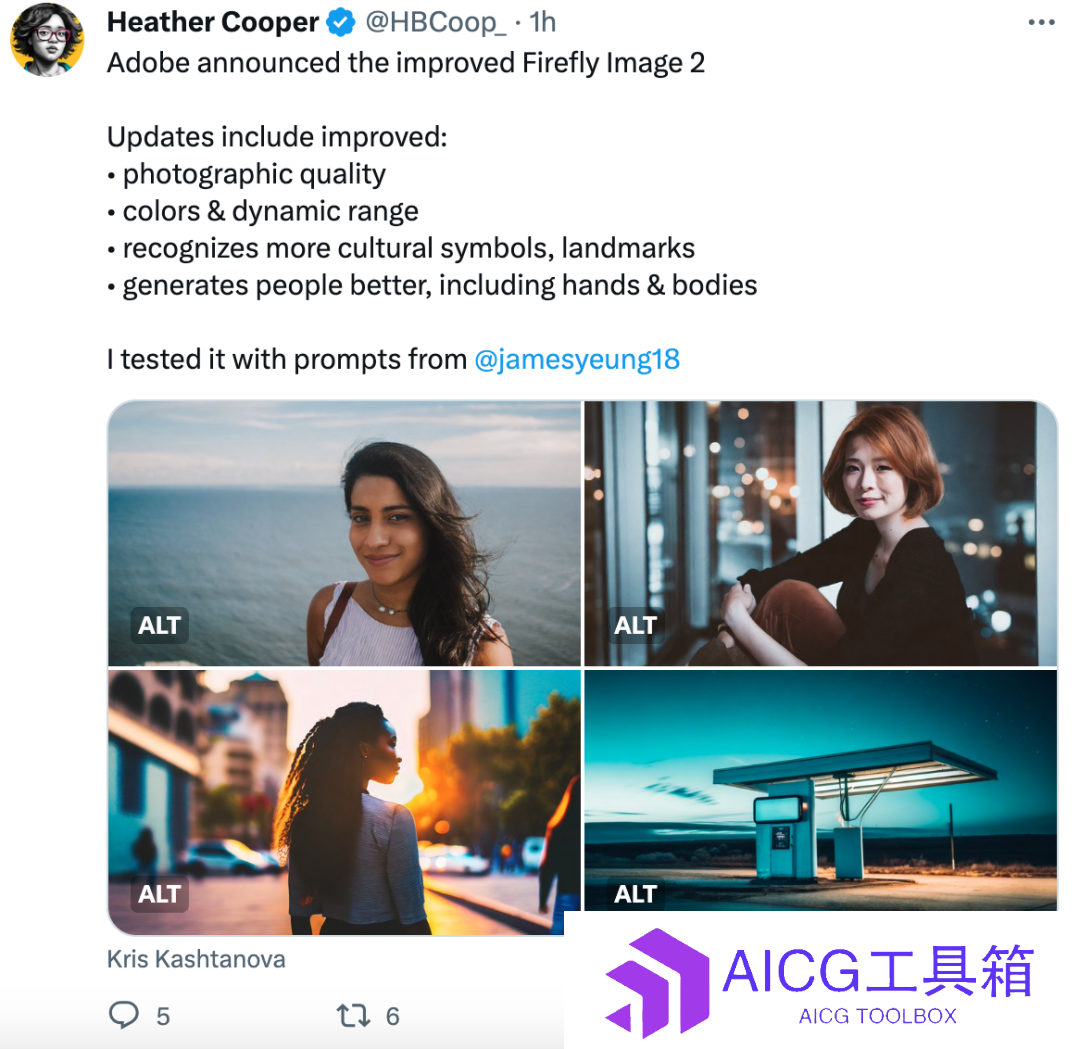Open ALT badge on sunset street photo
1080x1049 pixels.
coord(159,894)
